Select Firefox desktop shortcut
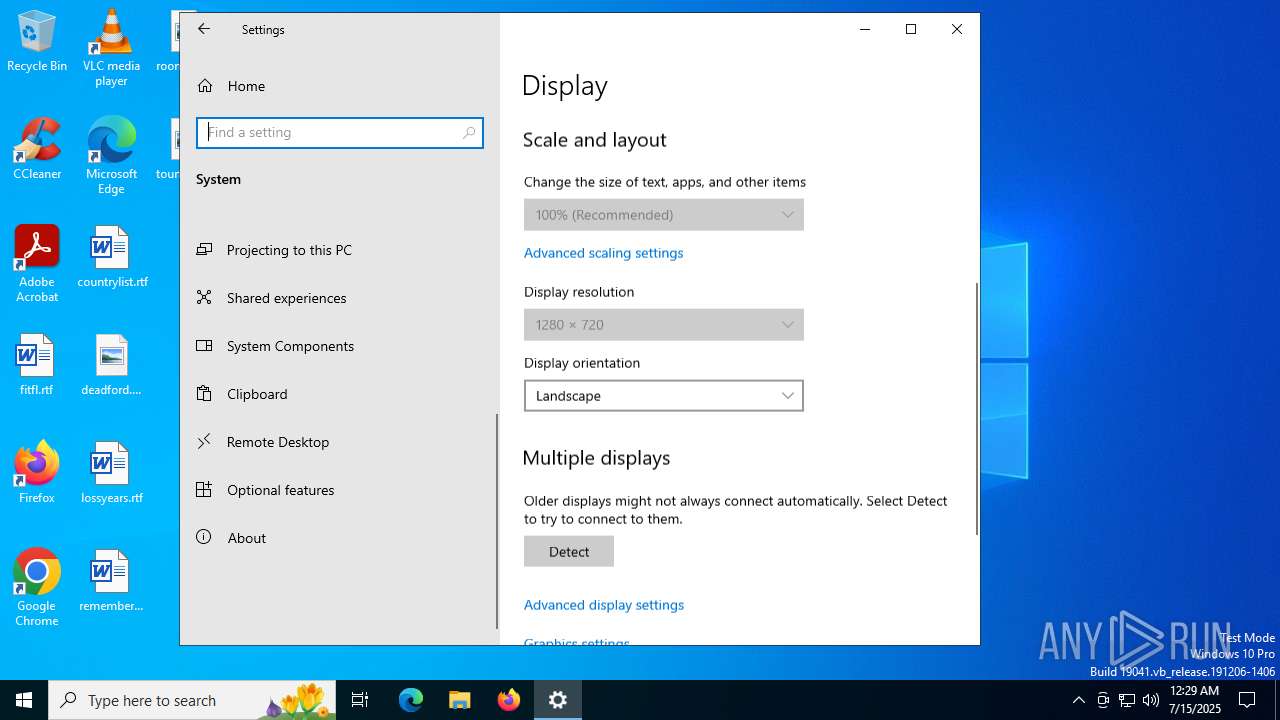 click(37, 473)
